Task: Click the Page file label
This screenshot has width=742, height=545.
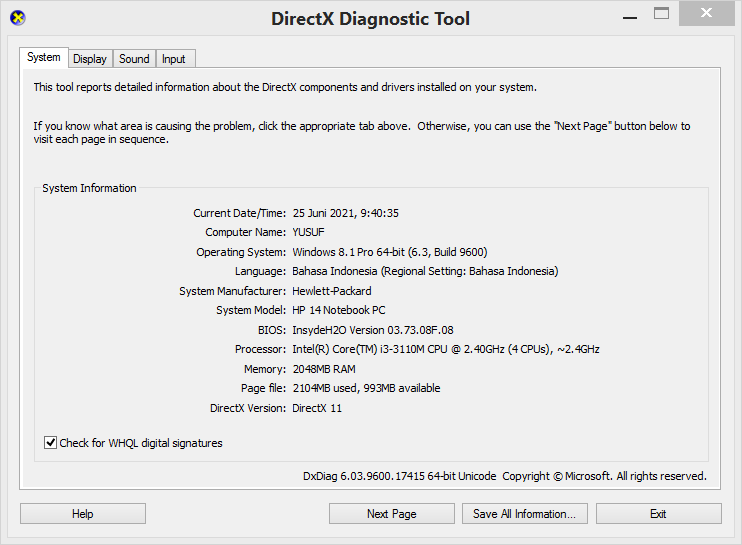Action: click(264, 388)
